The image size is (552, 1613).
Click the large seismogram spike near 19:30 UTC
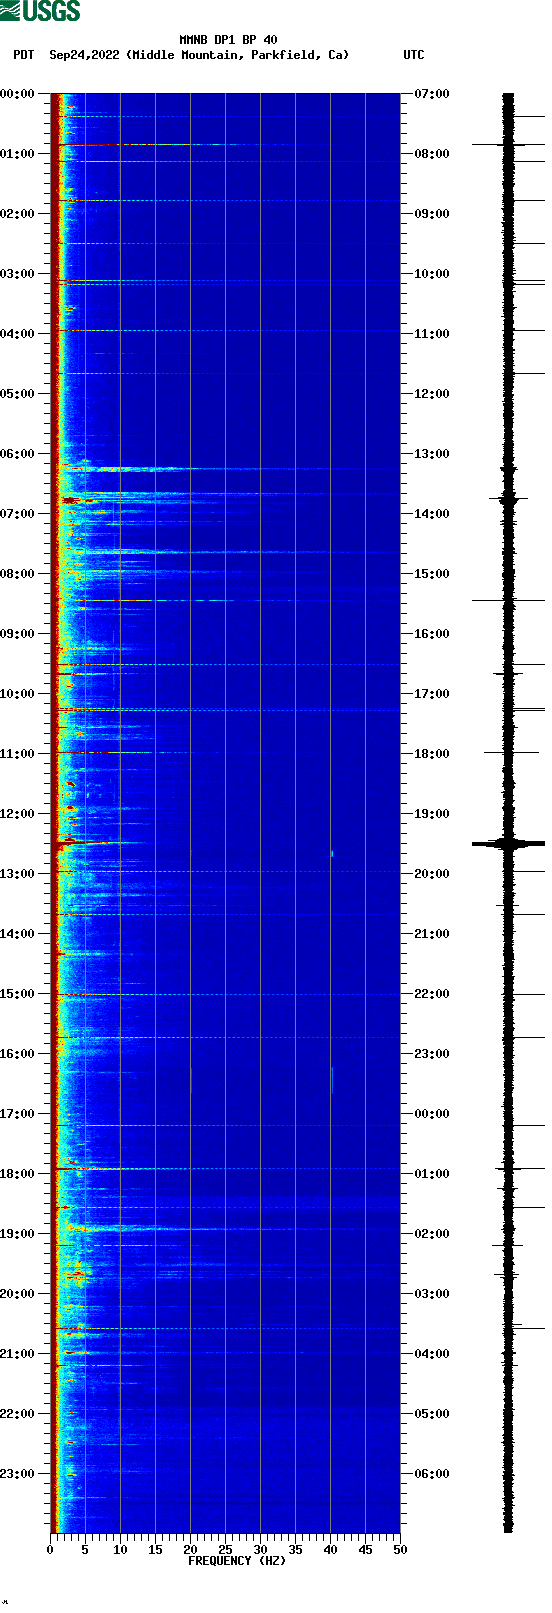(x=509, y=844)
